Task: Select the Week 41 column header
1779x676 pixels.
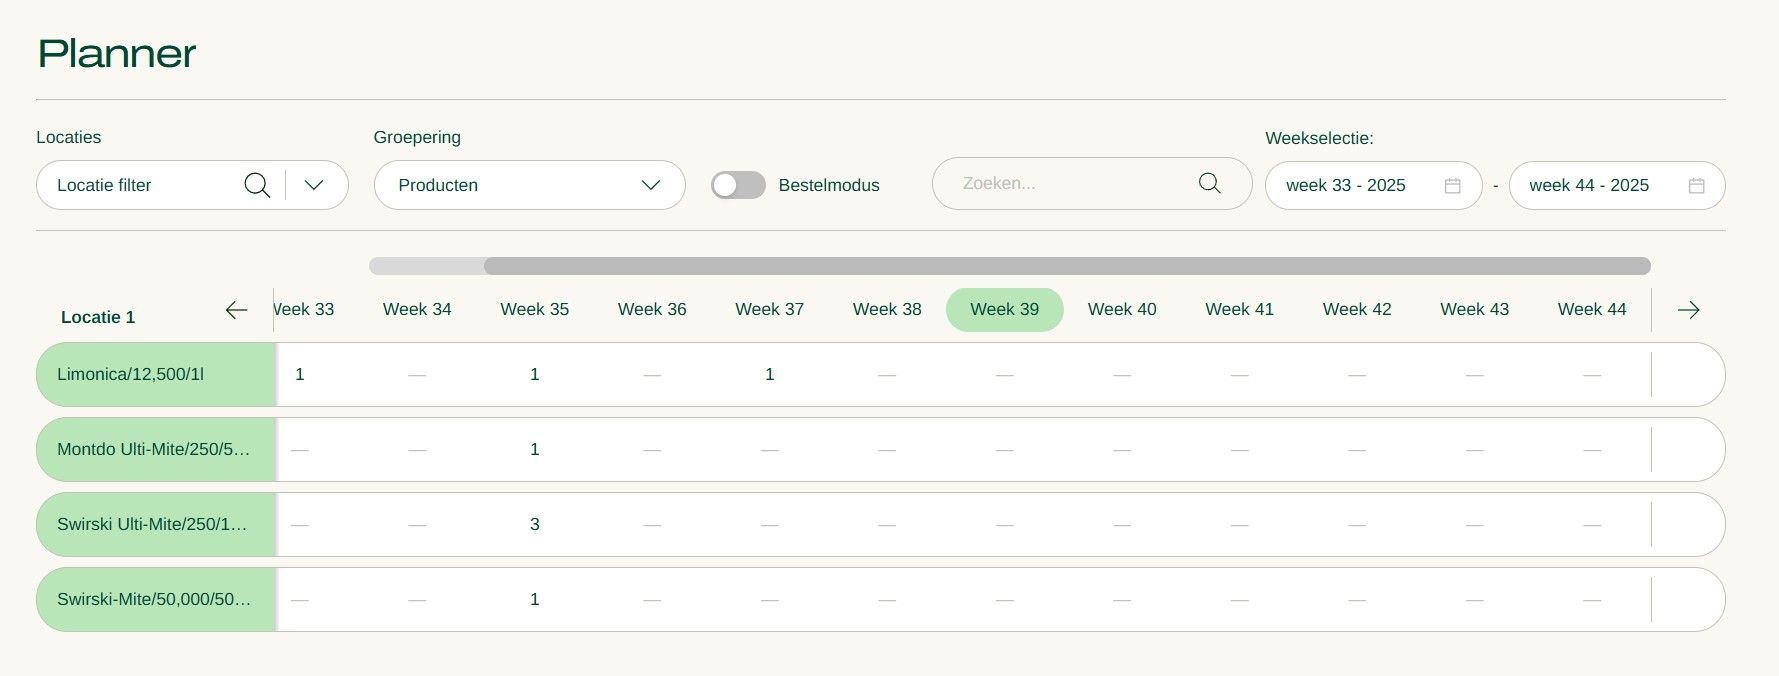Action: (x=1240, y=310)
